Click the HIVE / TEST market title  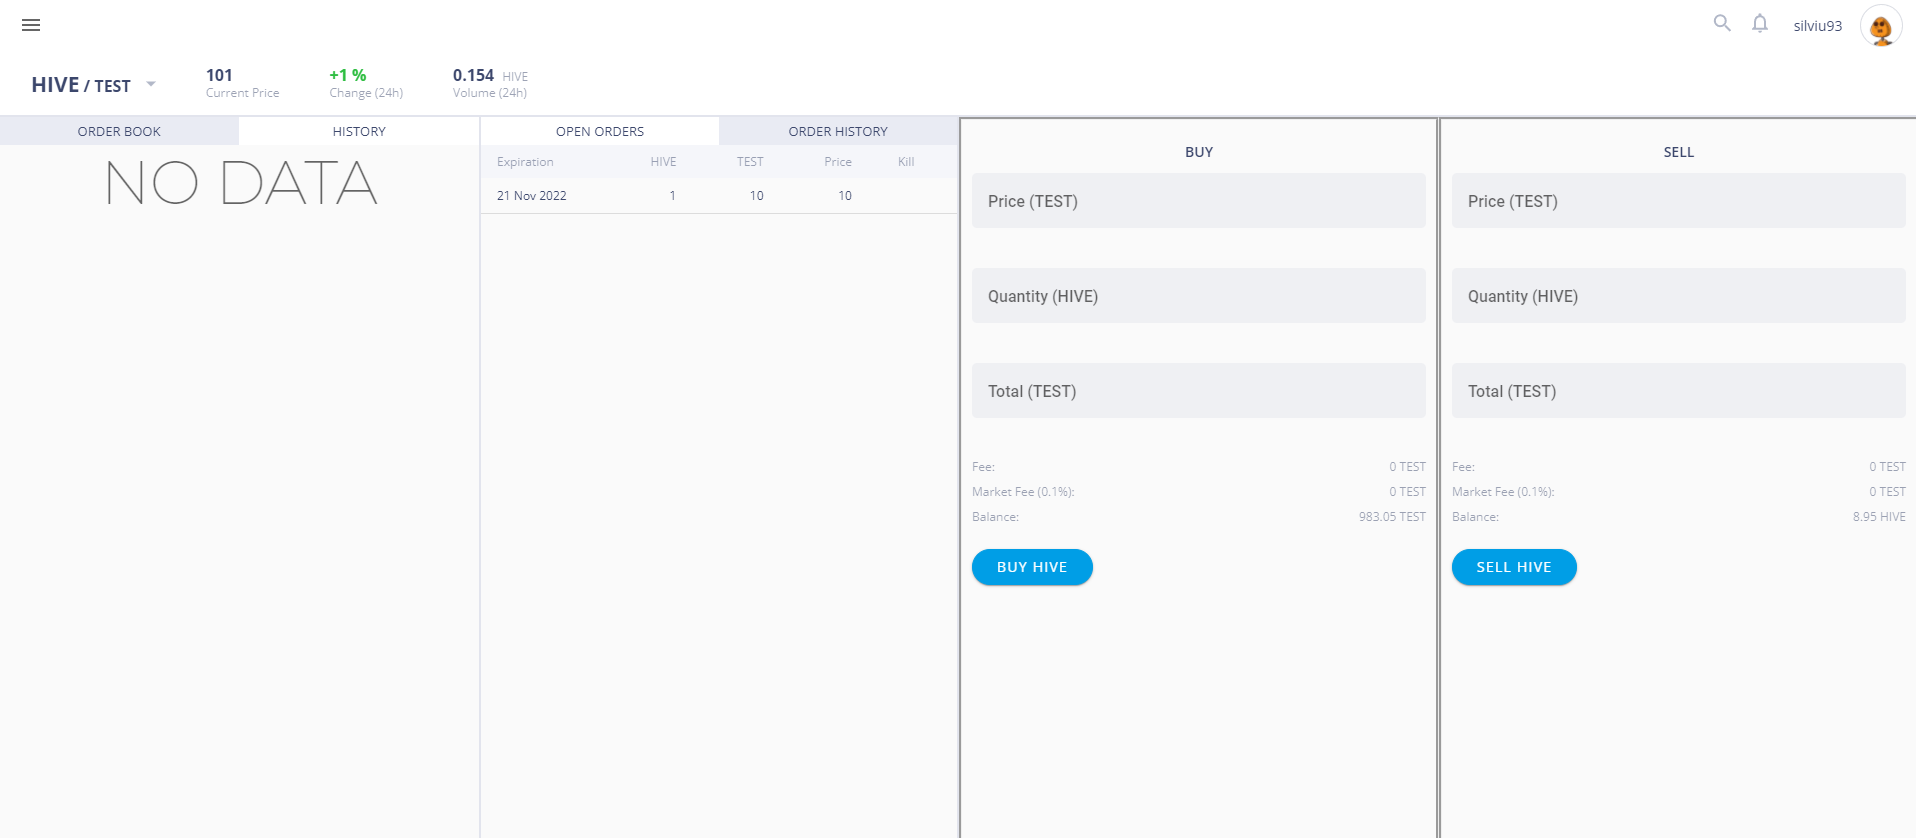click(81, 85)
